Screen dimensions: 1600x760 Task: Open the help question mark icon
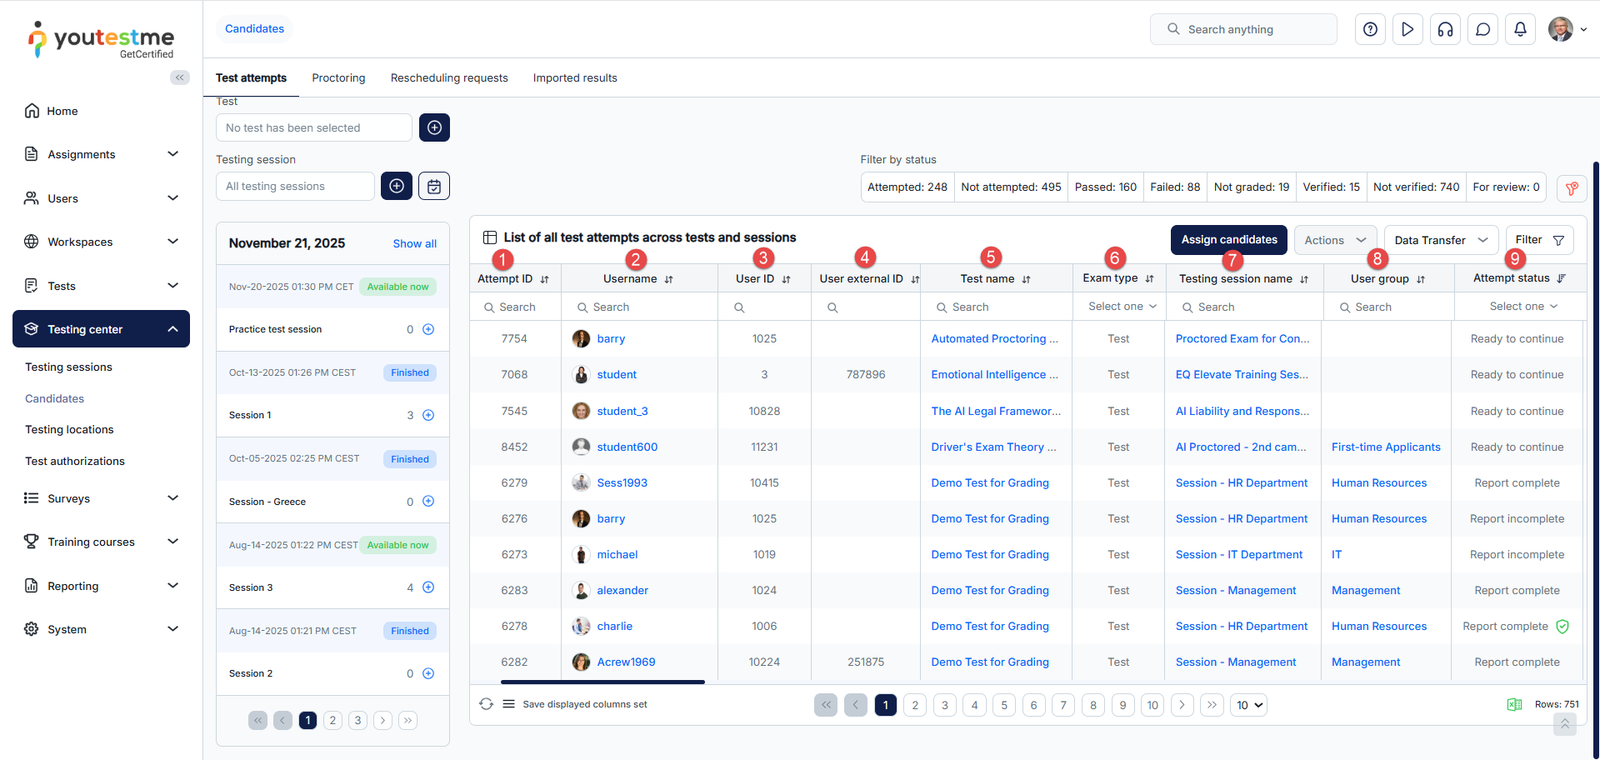1370,29
